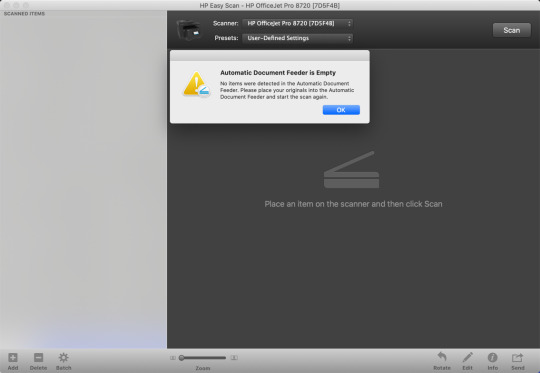This screenshot has width=540, height=373.
Task: Click the OK button in the dialog
Action: coord(341,110)
